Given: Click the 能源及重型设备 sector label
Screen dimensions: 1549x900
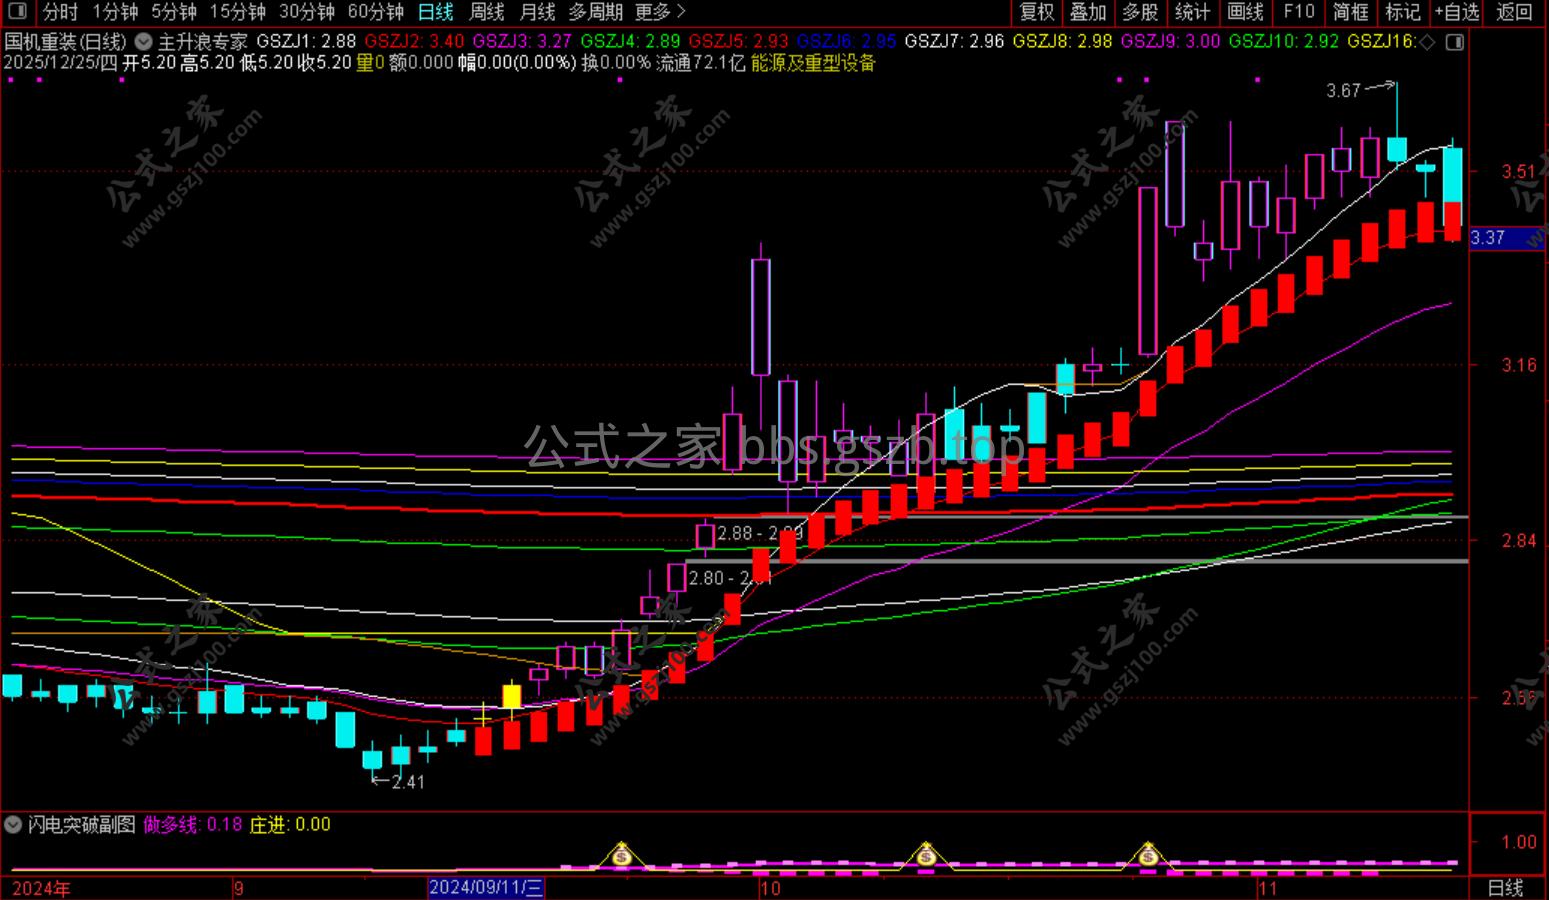Looking at the screenshot, I should 813,63.
